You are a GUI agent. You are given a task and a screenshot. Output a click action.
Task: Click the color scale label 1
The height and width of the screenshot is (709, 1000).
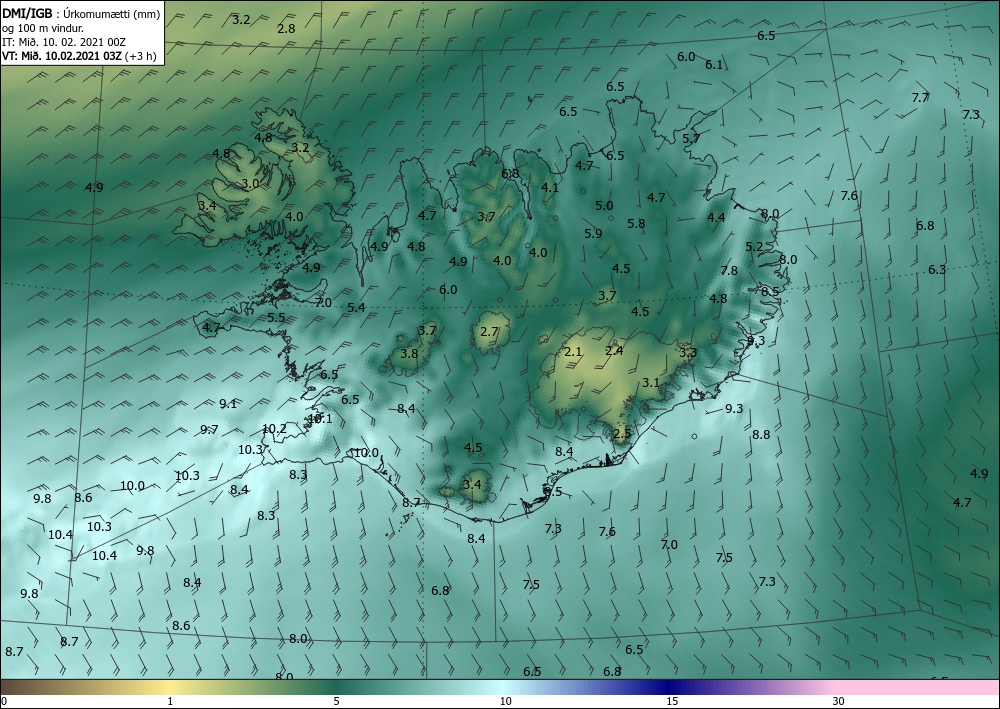[x=170, y=701]
